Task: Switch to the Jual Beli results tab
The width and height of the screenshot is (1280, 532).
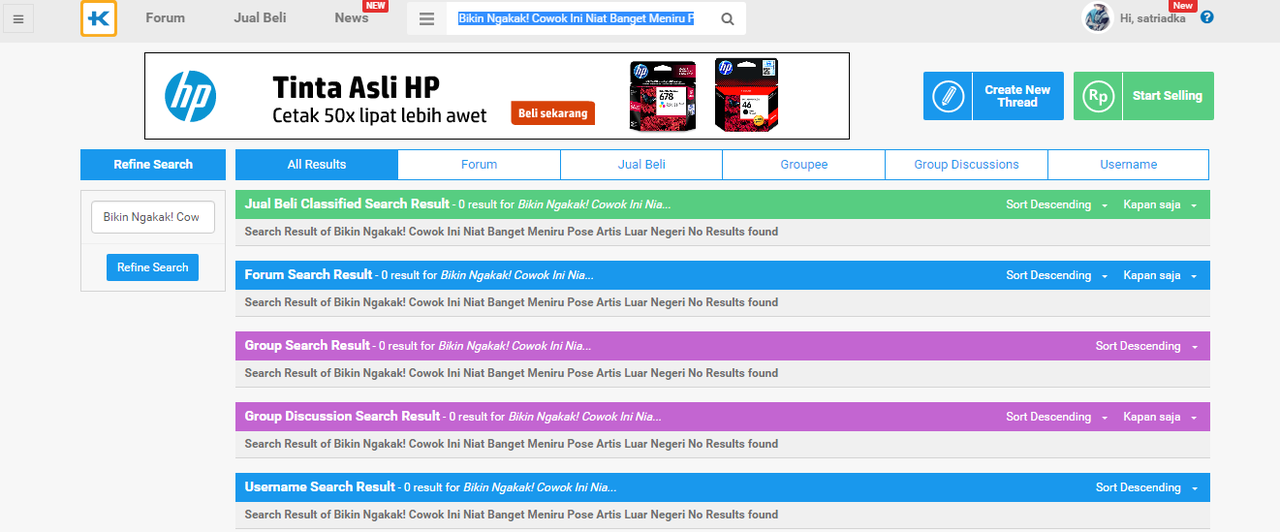Action: pos(642,164)
